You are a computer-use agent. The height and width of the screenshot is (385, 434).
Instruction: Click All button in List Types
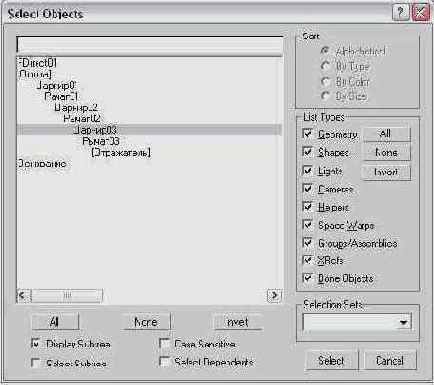click(x=386, y=134)
